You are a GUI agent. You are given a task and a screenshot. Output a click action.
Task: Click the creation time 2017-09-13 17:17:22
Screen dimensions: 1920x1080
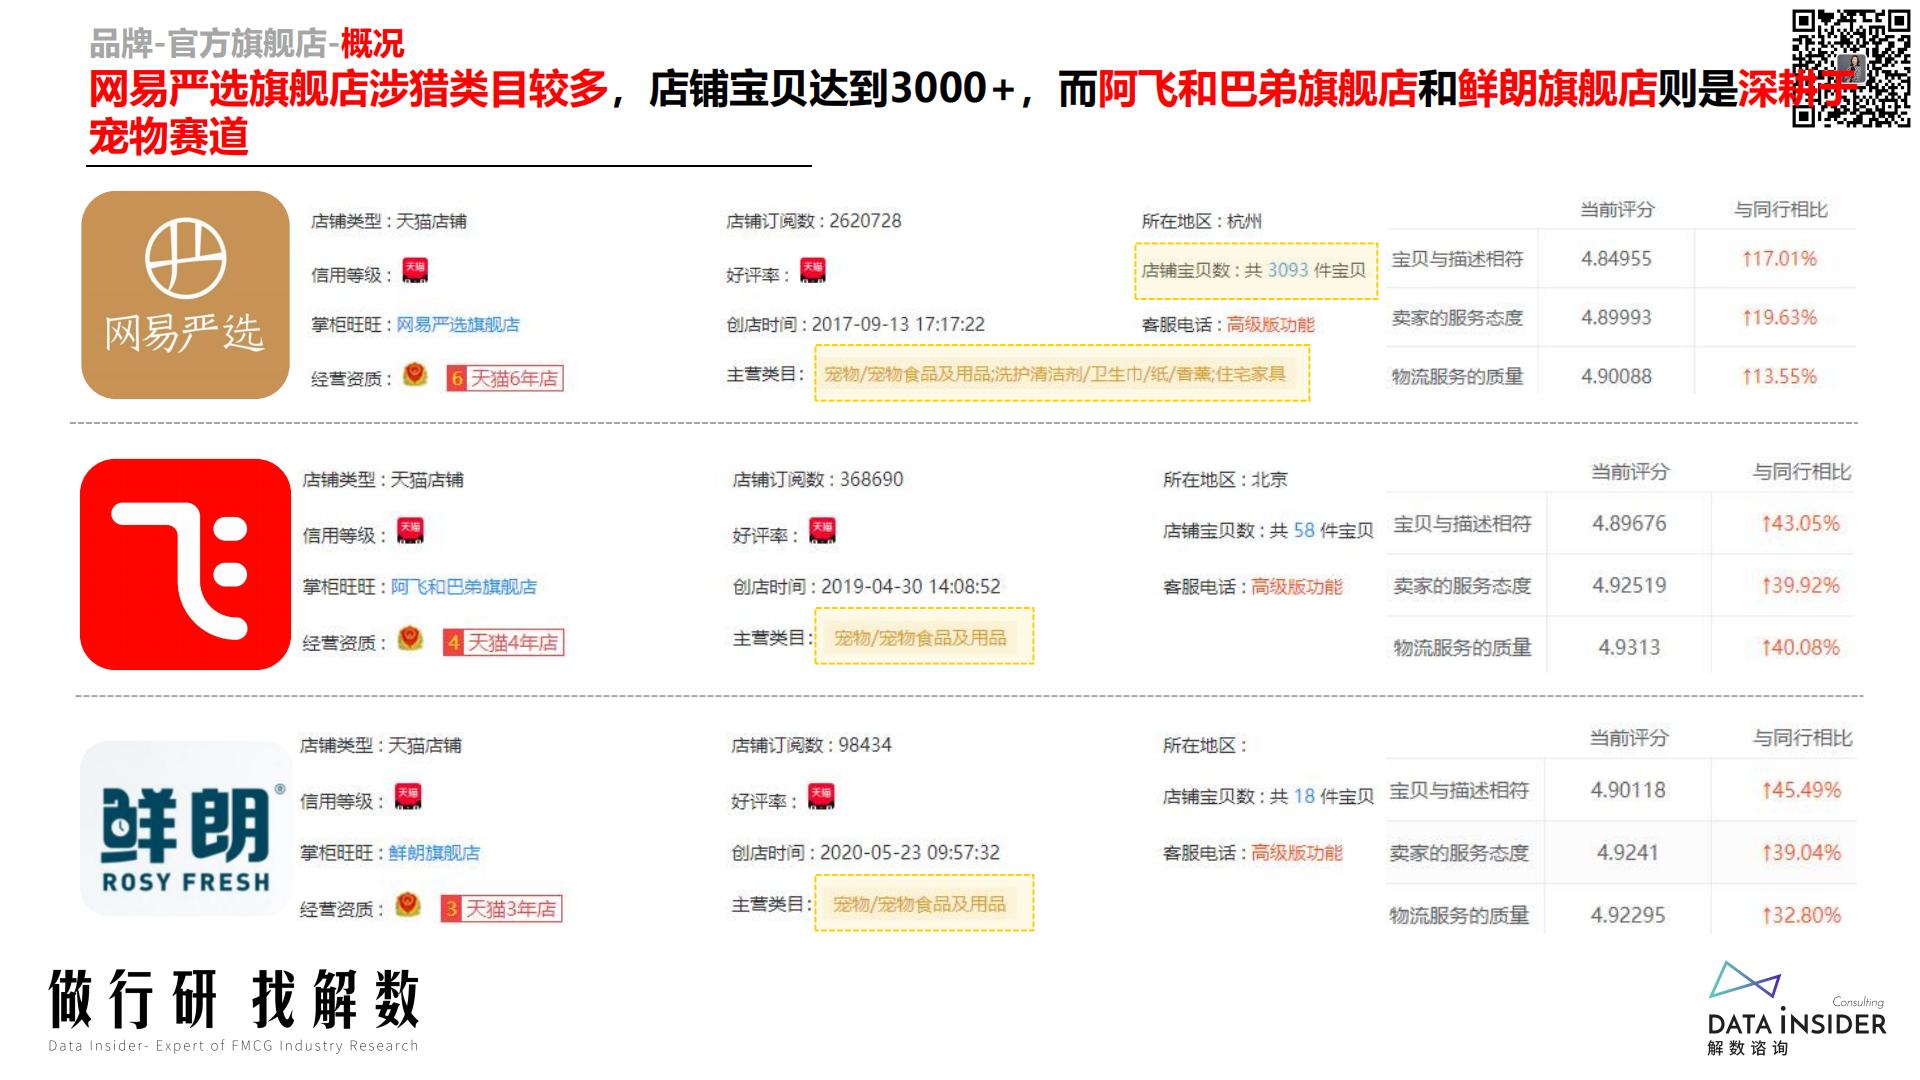898,324
